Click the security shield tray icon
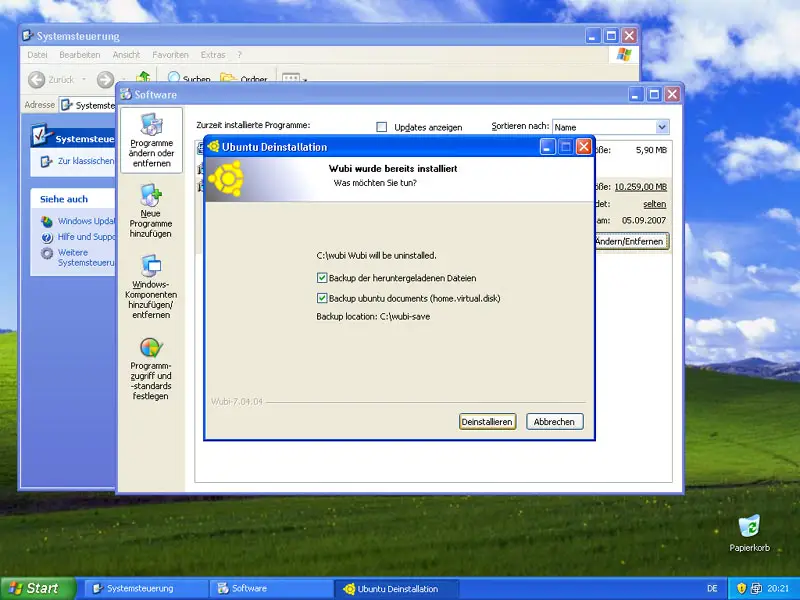The height and width of the screenshot is (600, 800). [742, 588]
